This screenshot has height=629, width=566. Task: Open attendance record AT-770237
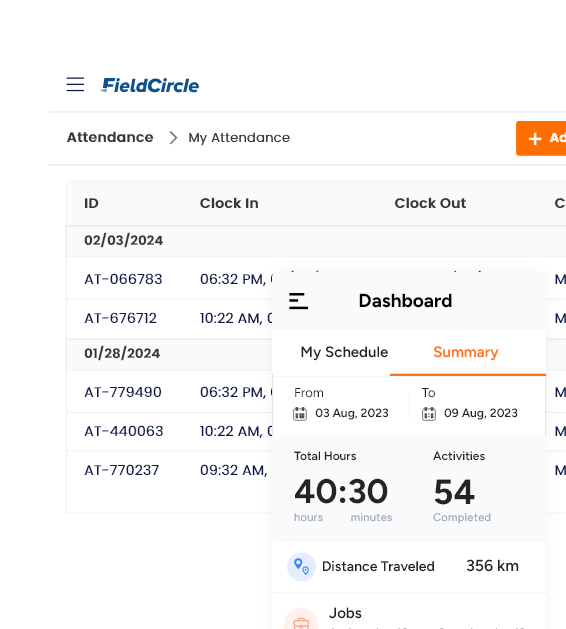tap(122, 470)
